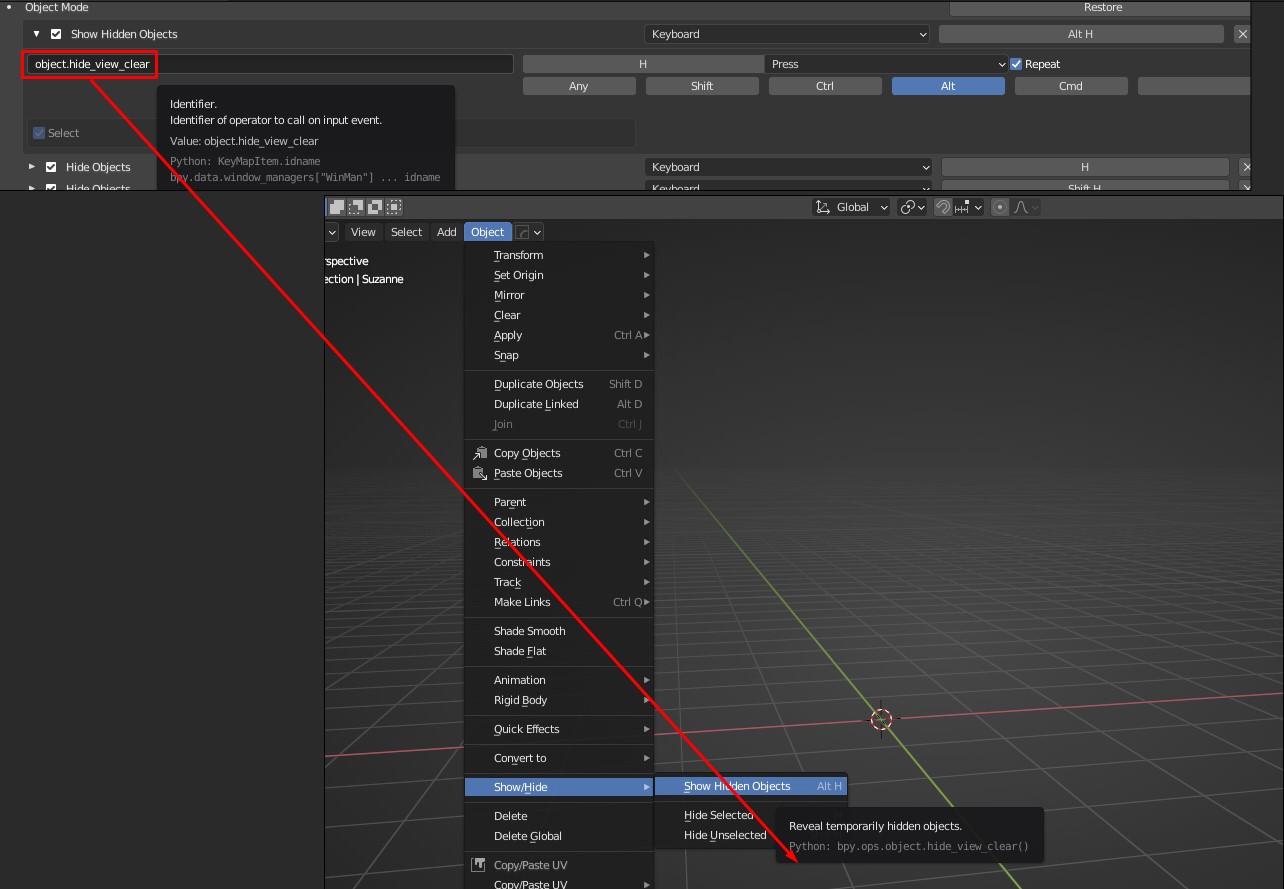Open the Keyboard dropdown for Hide Objects

point(787,167)
